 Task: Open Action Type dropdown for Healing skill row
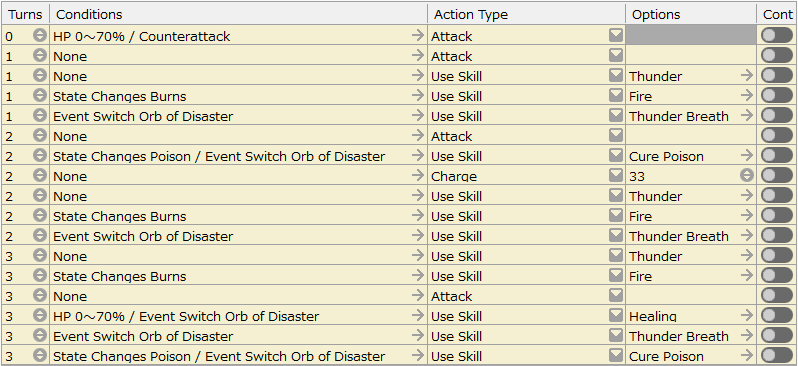[616, 316]
